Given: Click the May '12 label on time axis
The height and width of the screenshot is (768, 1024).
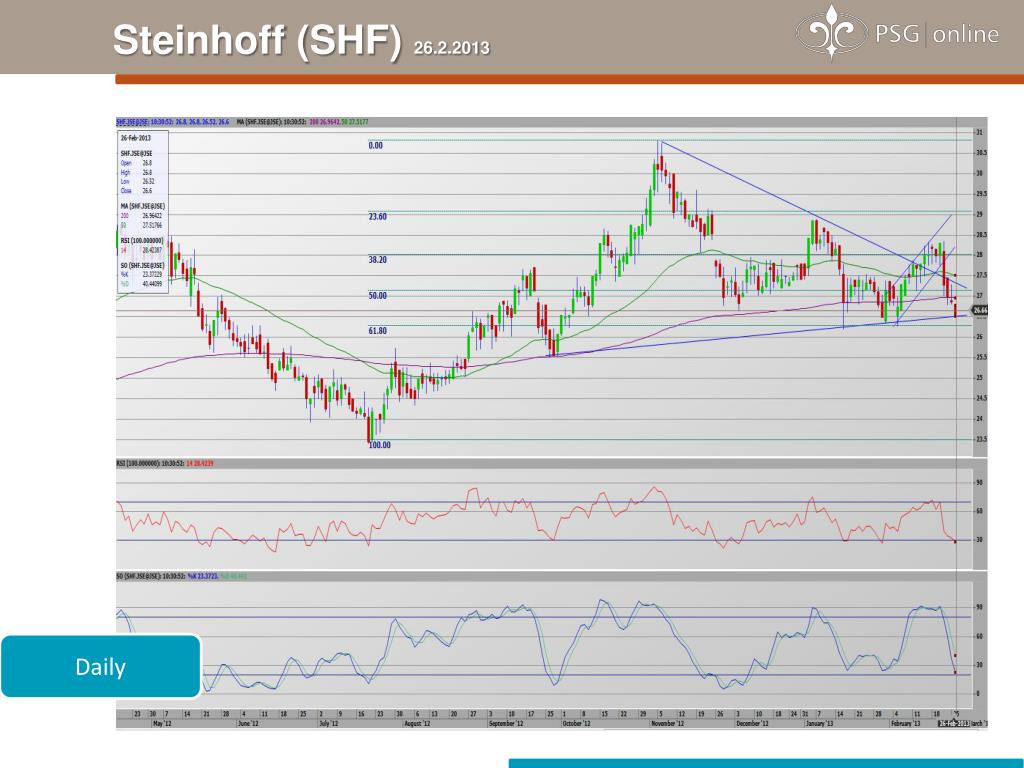Looking at the screenshot, I should coord(162,724).
